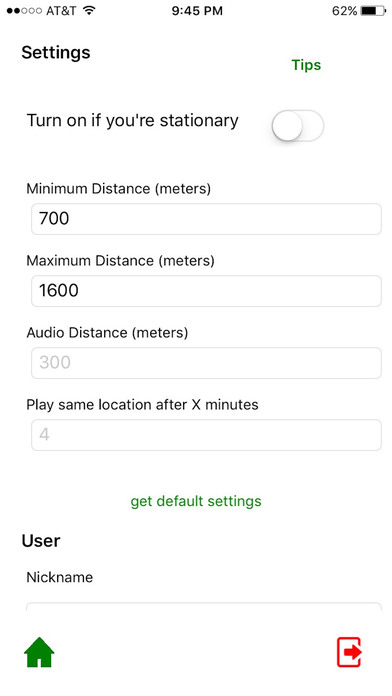Tap the Nickname text field
This screenshot has width=392, height=696.
[204, 606]
